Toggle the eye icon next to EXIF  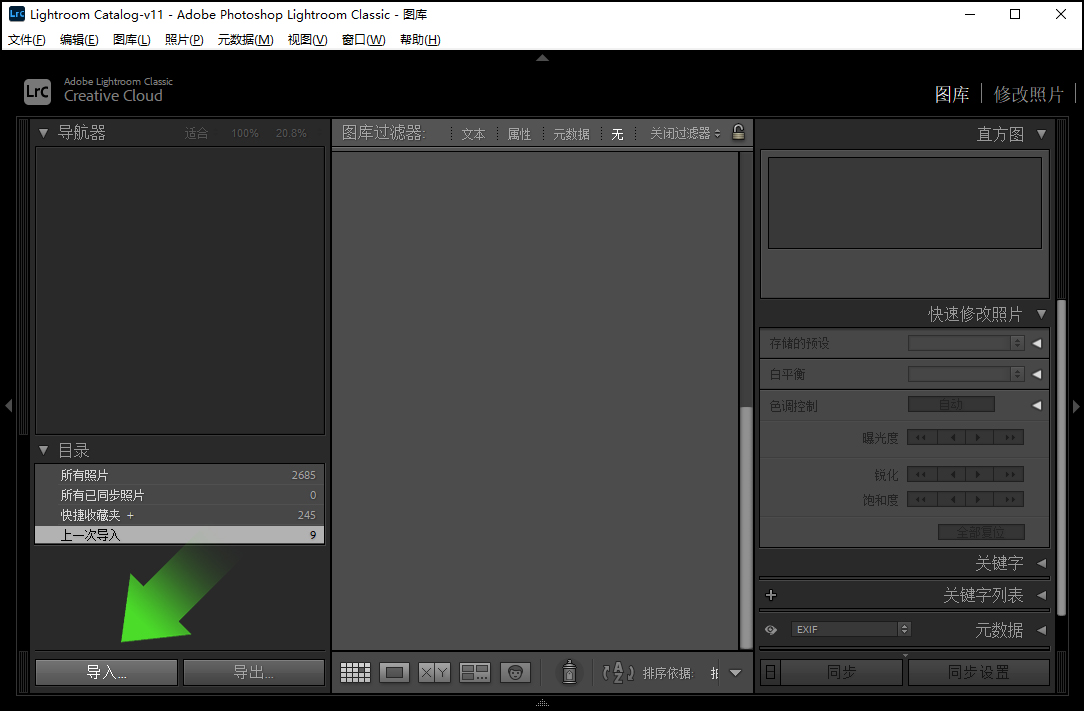point(771,630)
